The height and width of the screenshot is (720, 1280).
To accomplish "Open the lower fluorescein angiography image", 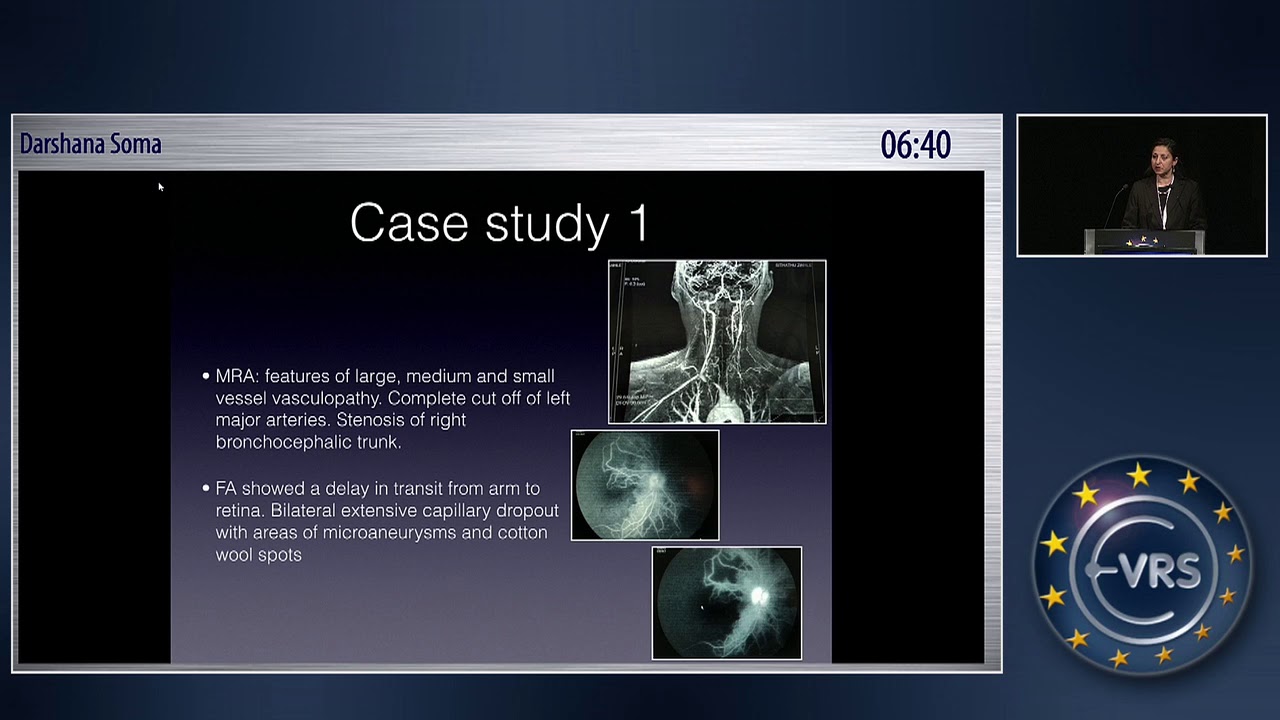I will pos(727,603).
